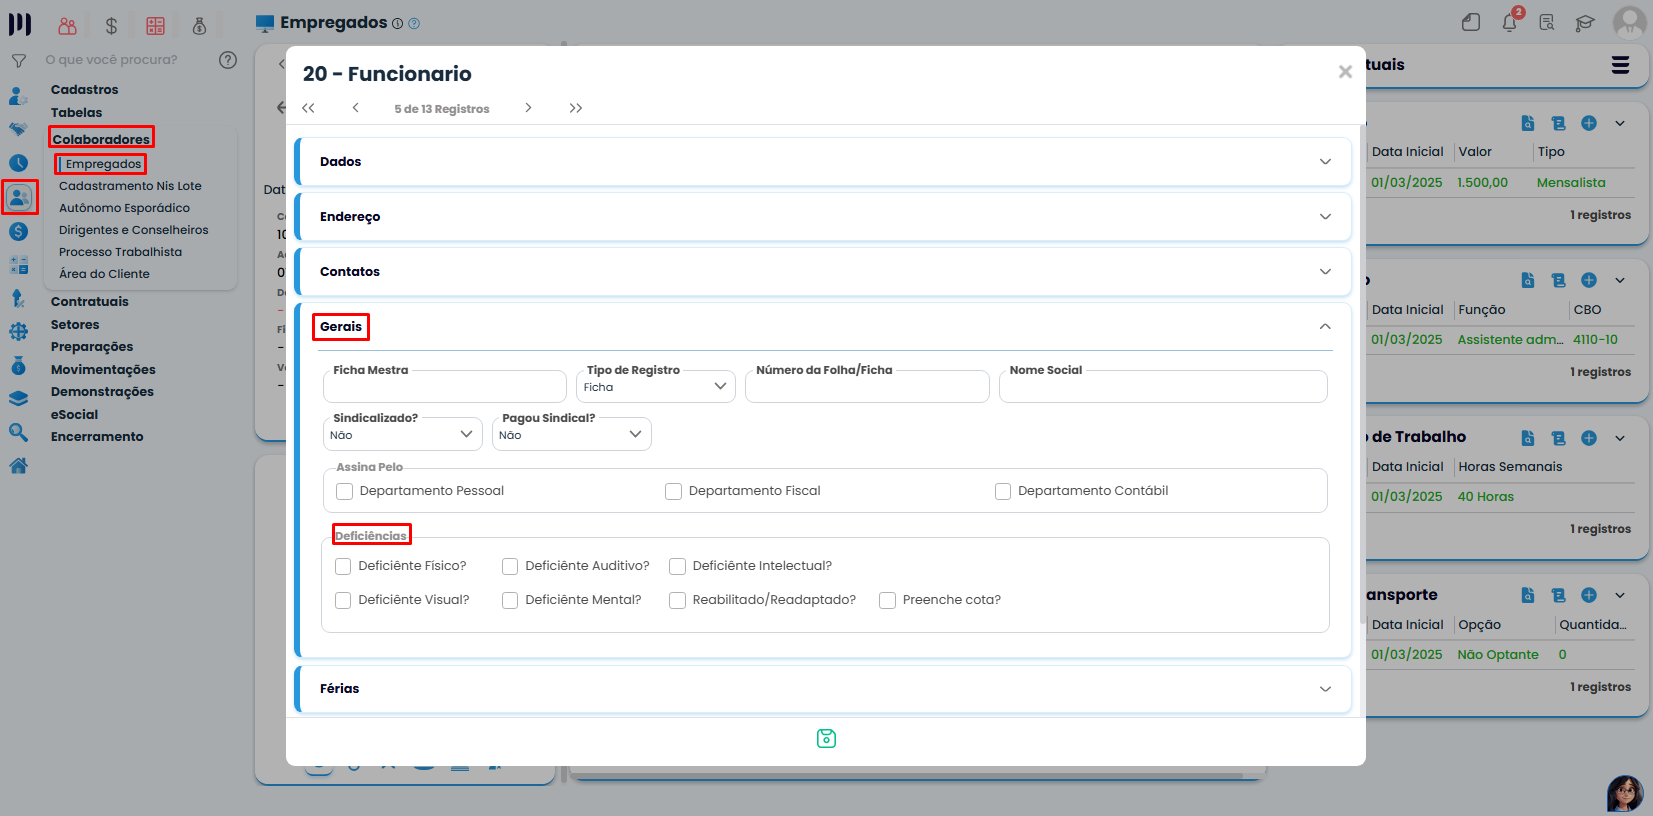
Task: Open Autônomo Esporádico menu item
Action: point(124,208)
